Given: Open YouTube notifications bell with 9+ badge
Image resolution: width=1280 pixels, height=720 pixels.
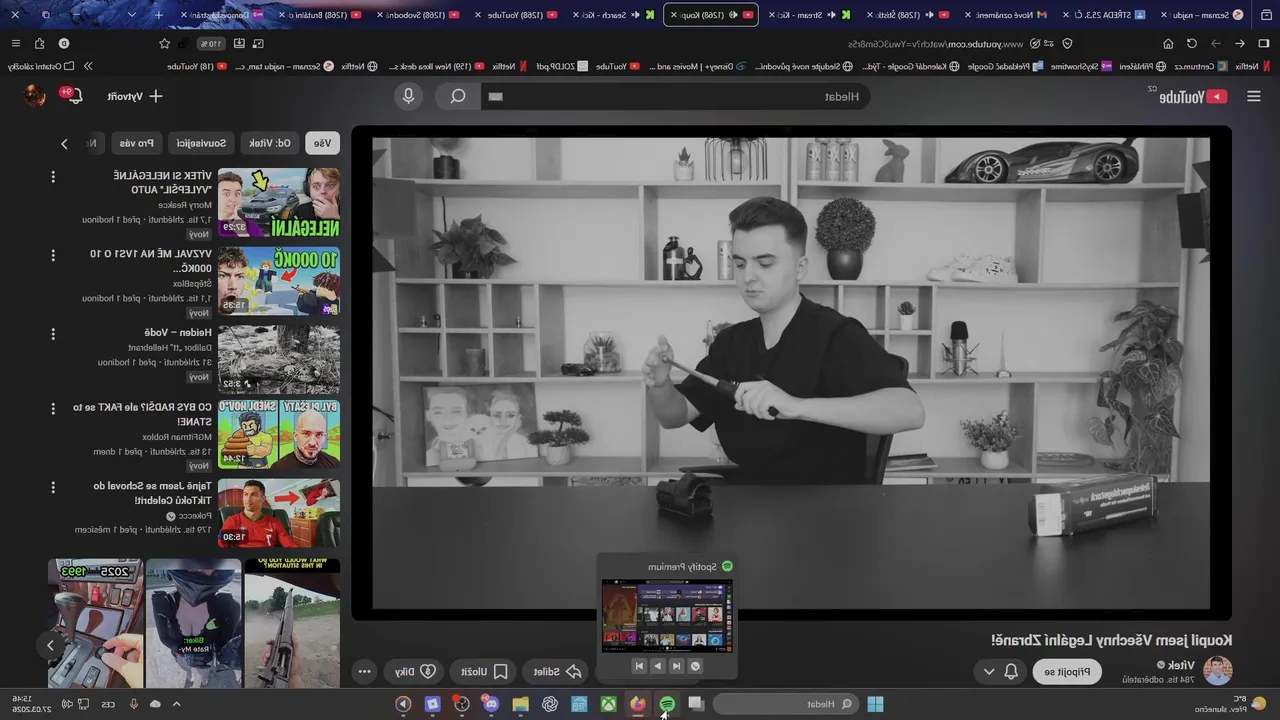Looking at the screenshot, I should (74, 96).
